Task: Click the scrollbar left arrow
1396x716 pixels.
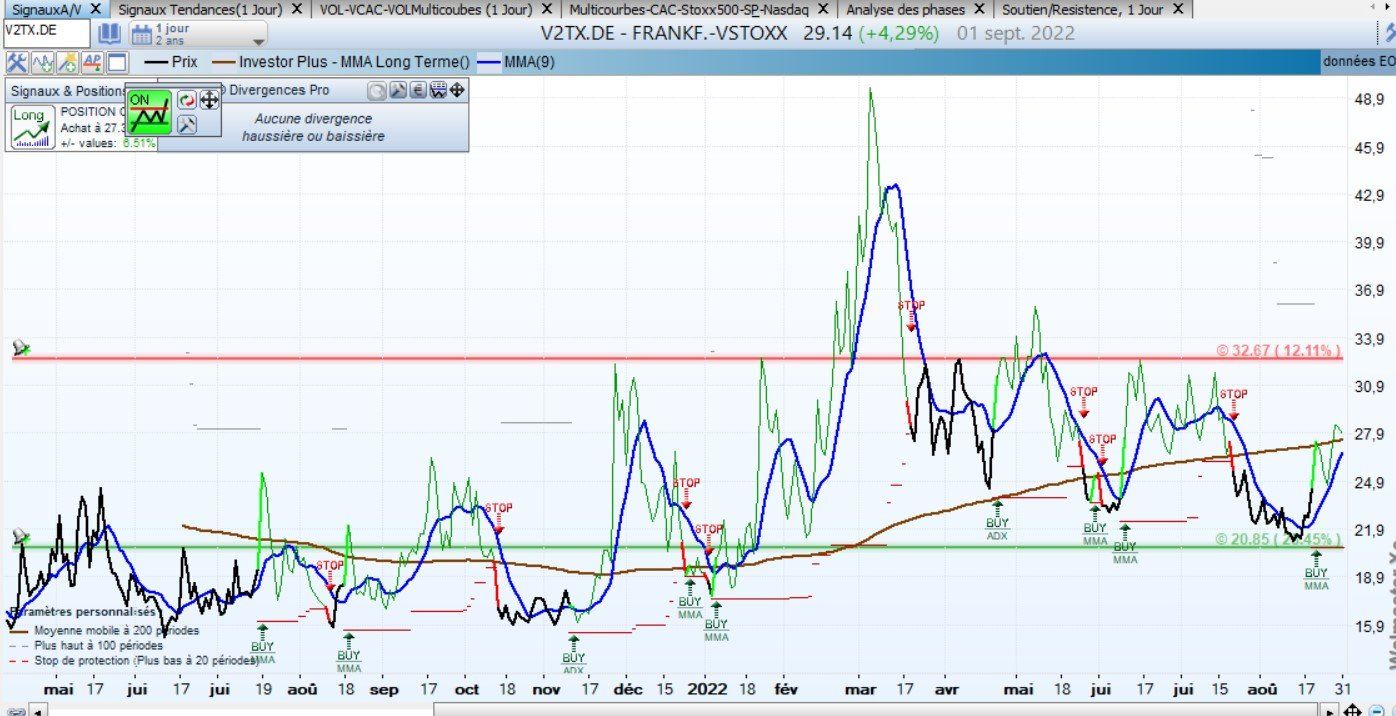Action: 39,710
